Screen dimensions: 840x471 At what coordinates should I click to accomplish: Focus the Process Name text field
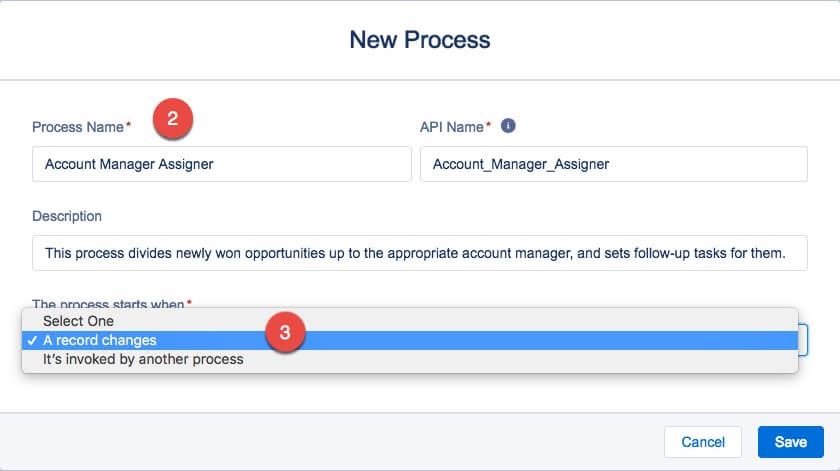[x=221, y=164]
